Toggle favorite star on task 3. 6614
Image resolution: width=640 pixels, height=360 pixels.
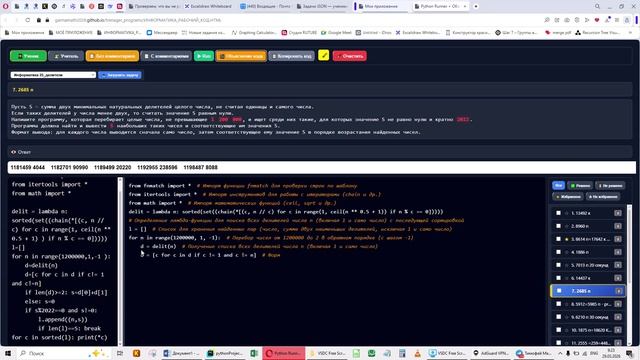tap(567, 239)
